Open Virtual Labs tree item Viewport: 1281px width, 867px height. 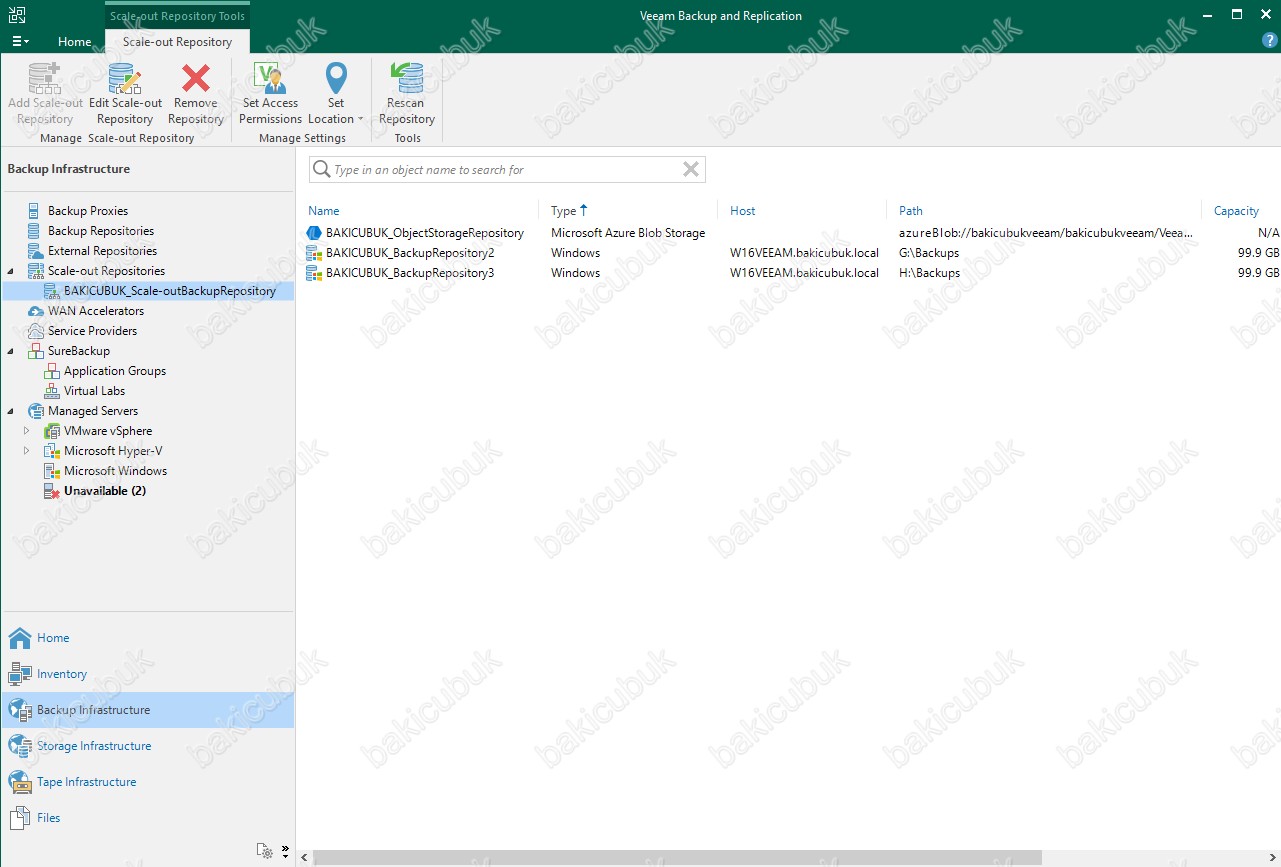tap(94, 391)
